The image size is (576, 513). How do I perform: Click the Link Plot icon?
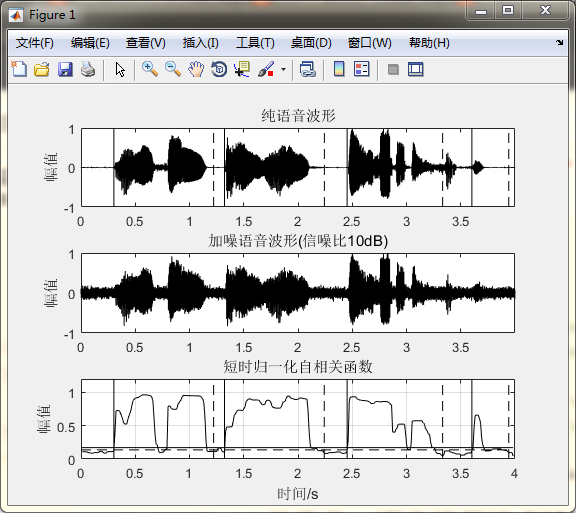[x=307, y=69]
